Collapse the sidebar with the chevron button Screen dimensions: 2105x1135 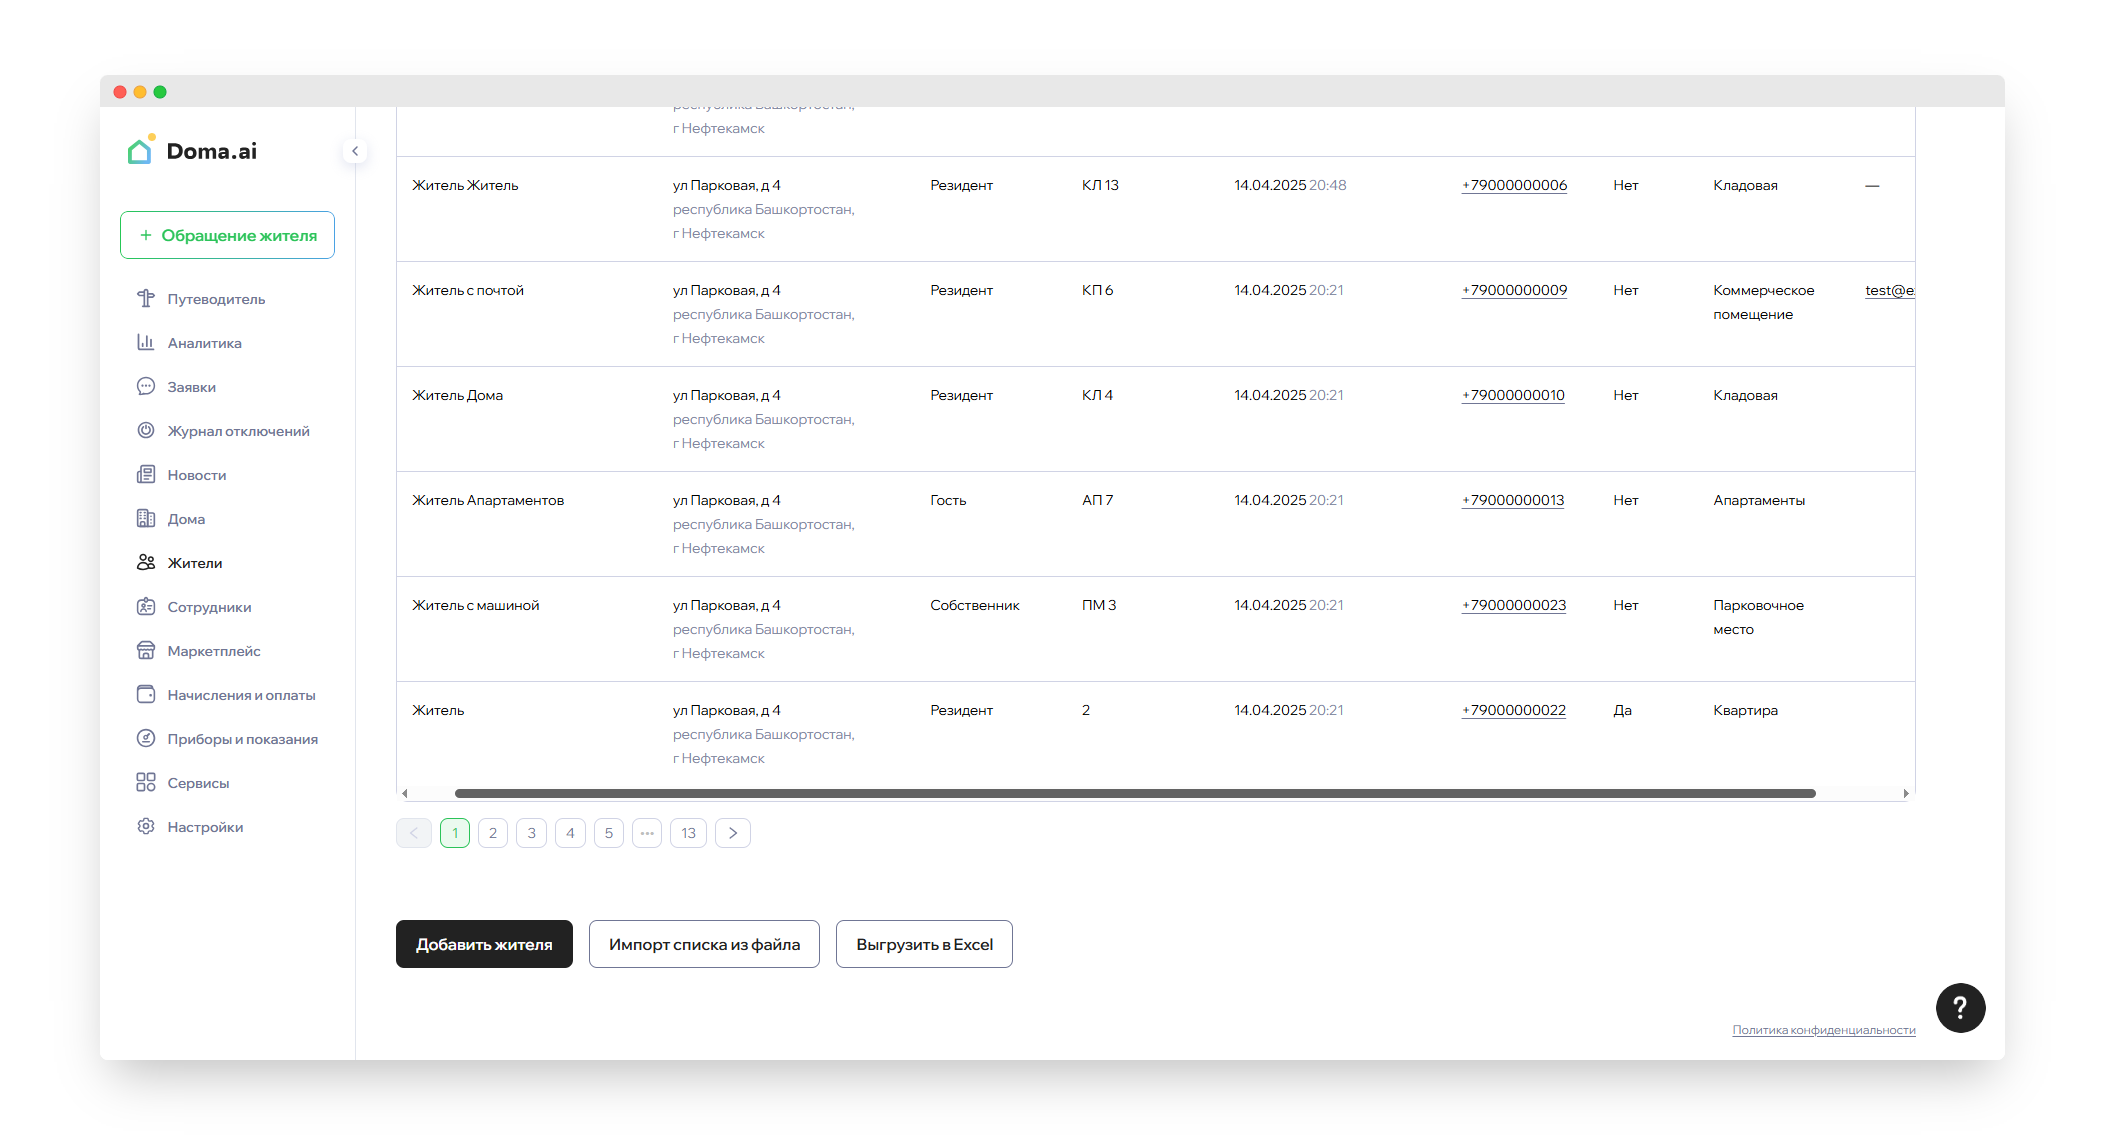(355, 151)
